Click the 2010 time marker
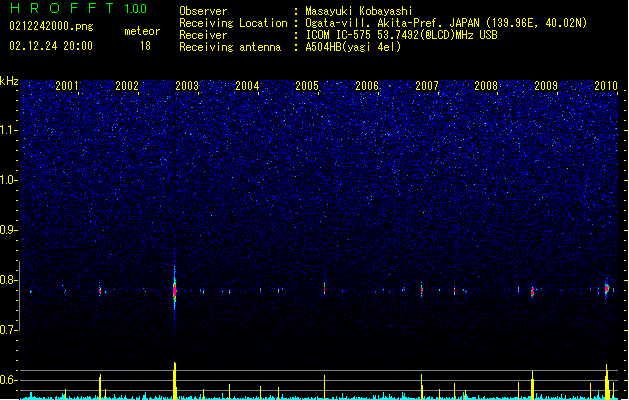This screenshot has height=400, width=629. 606,86
